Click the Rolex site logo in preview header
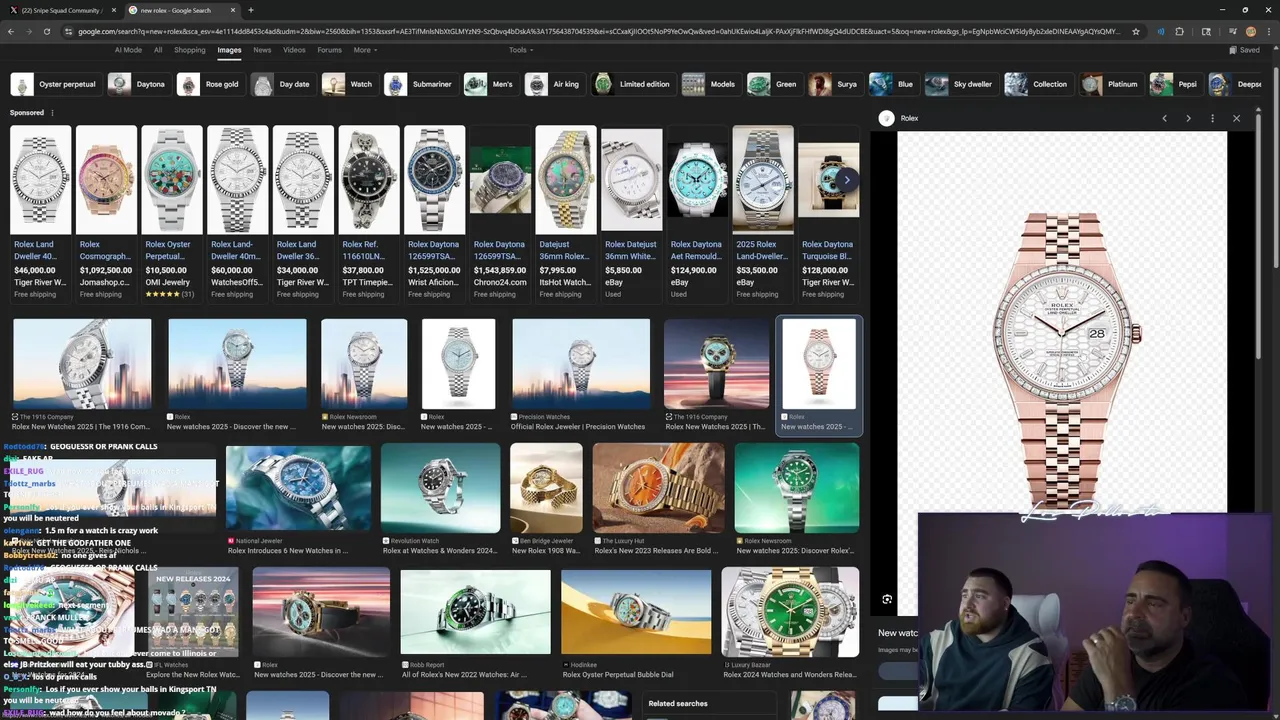Viewport: 1280px width, 720px height. point(886,118)
